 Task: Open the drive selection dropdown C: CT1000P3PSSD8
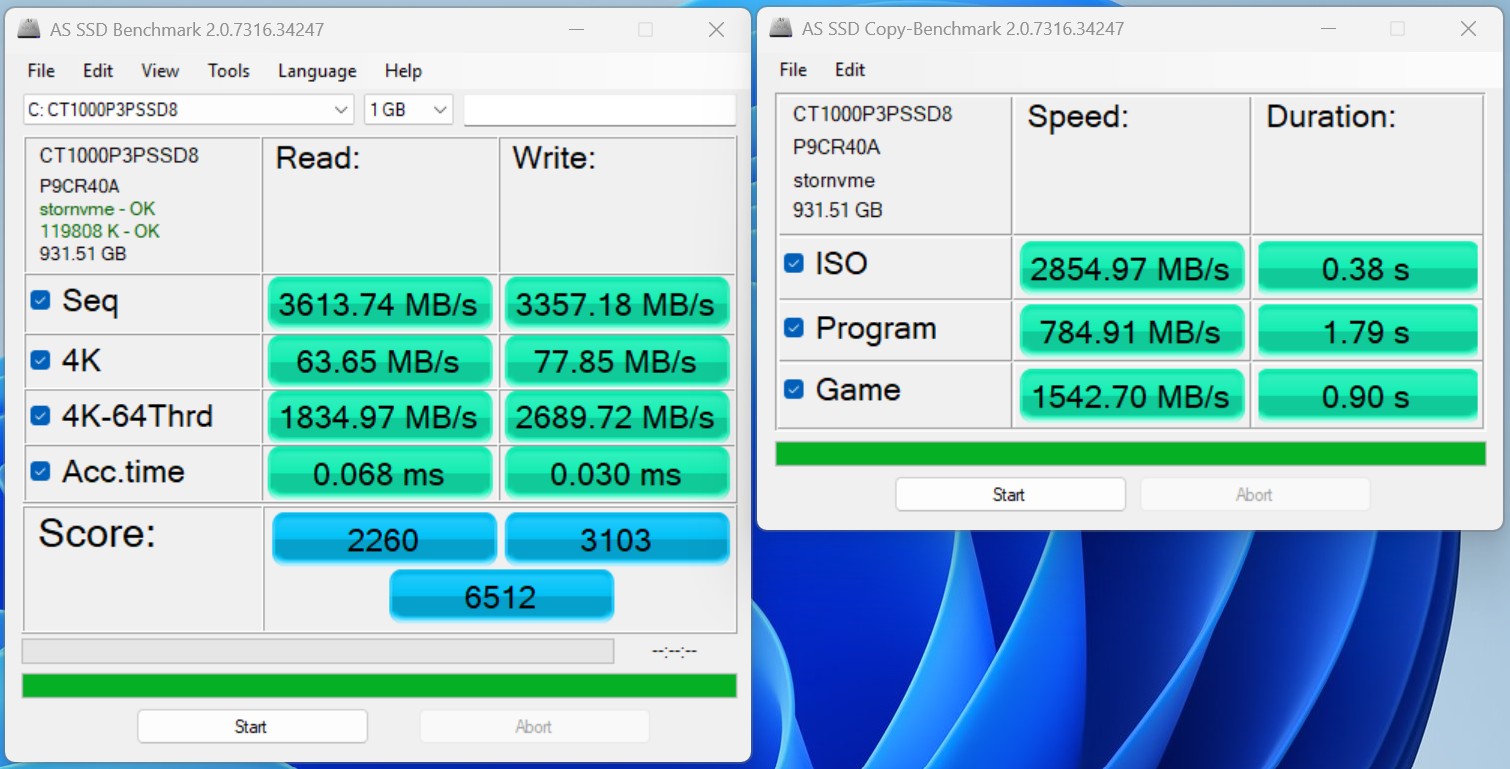tap(188, 110)
